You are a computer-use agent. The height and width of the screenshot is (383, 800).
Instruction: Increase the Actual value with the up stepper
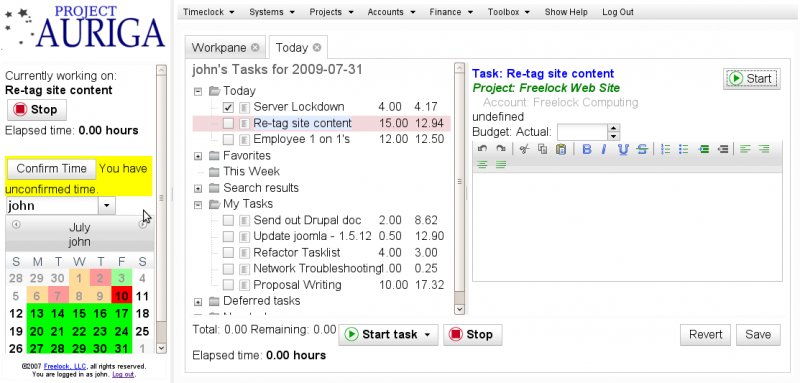[x=614, y=128]
